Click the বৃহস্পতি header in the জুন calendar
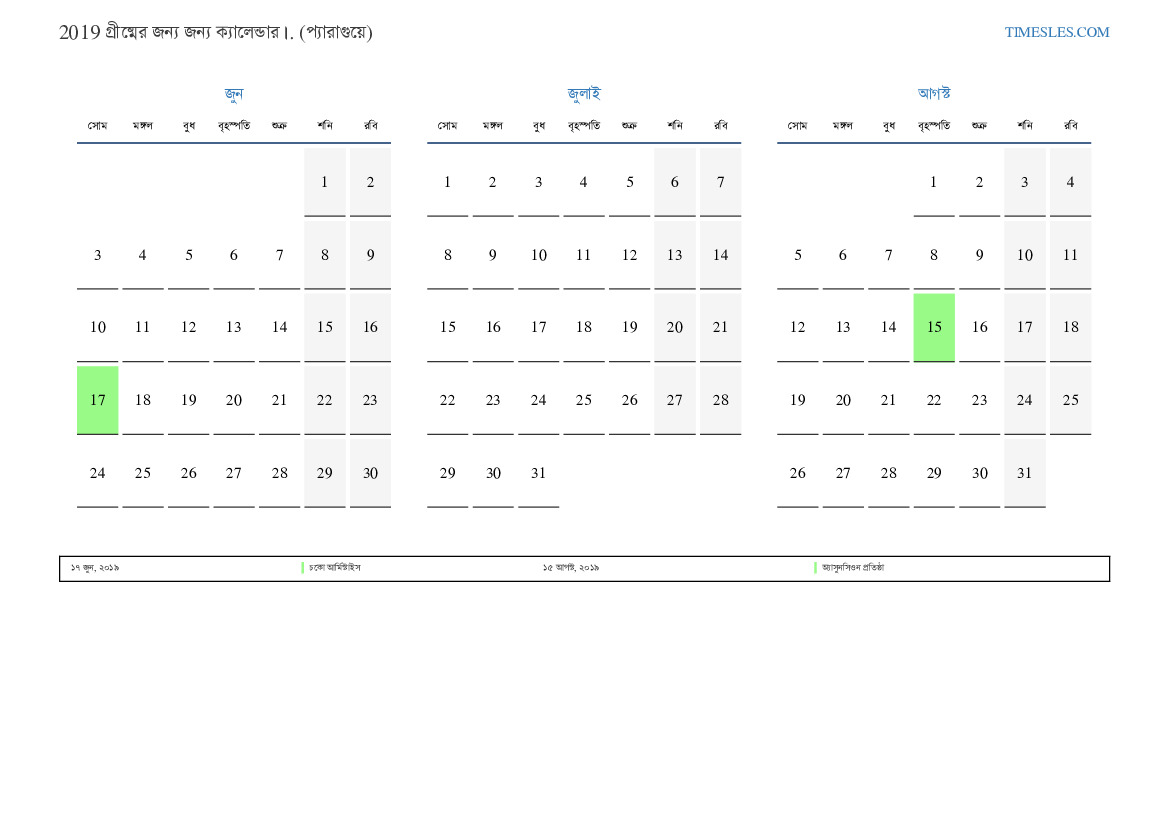1169x827 pixels. [x=234, y=125]
